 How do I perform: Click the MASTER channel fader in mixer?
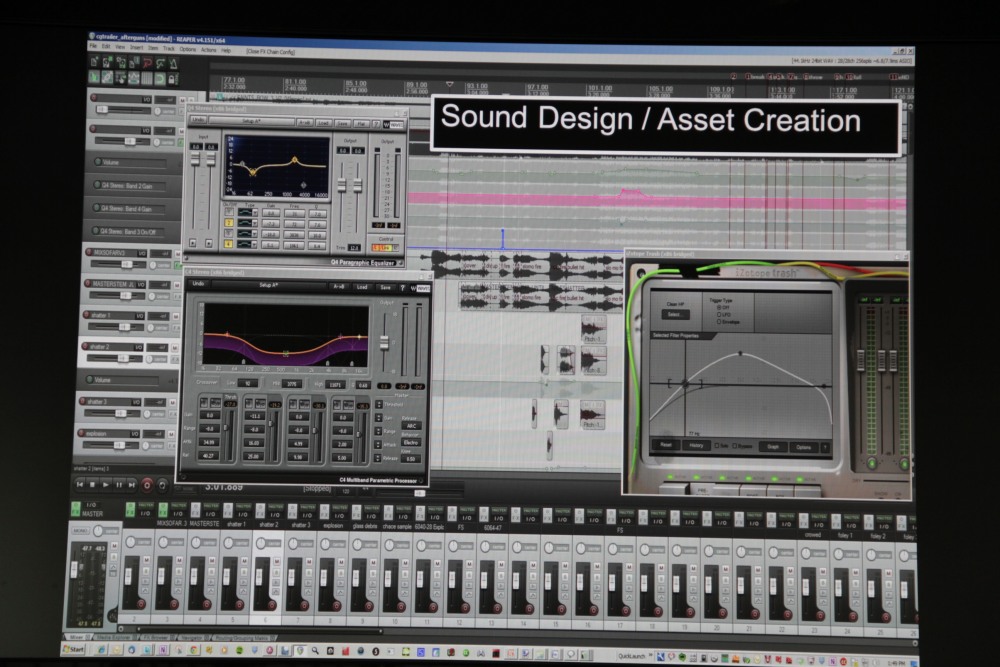pos(74,569)
